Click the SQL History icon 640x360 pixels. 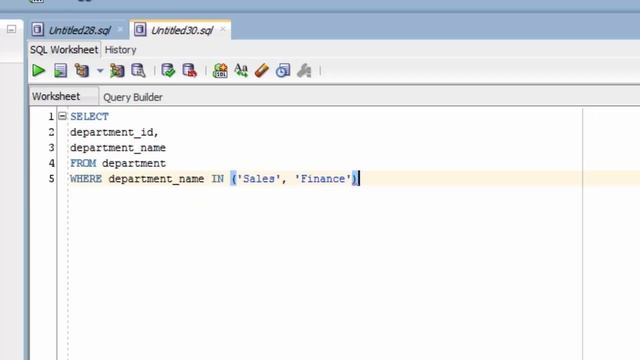coord(283,71)
